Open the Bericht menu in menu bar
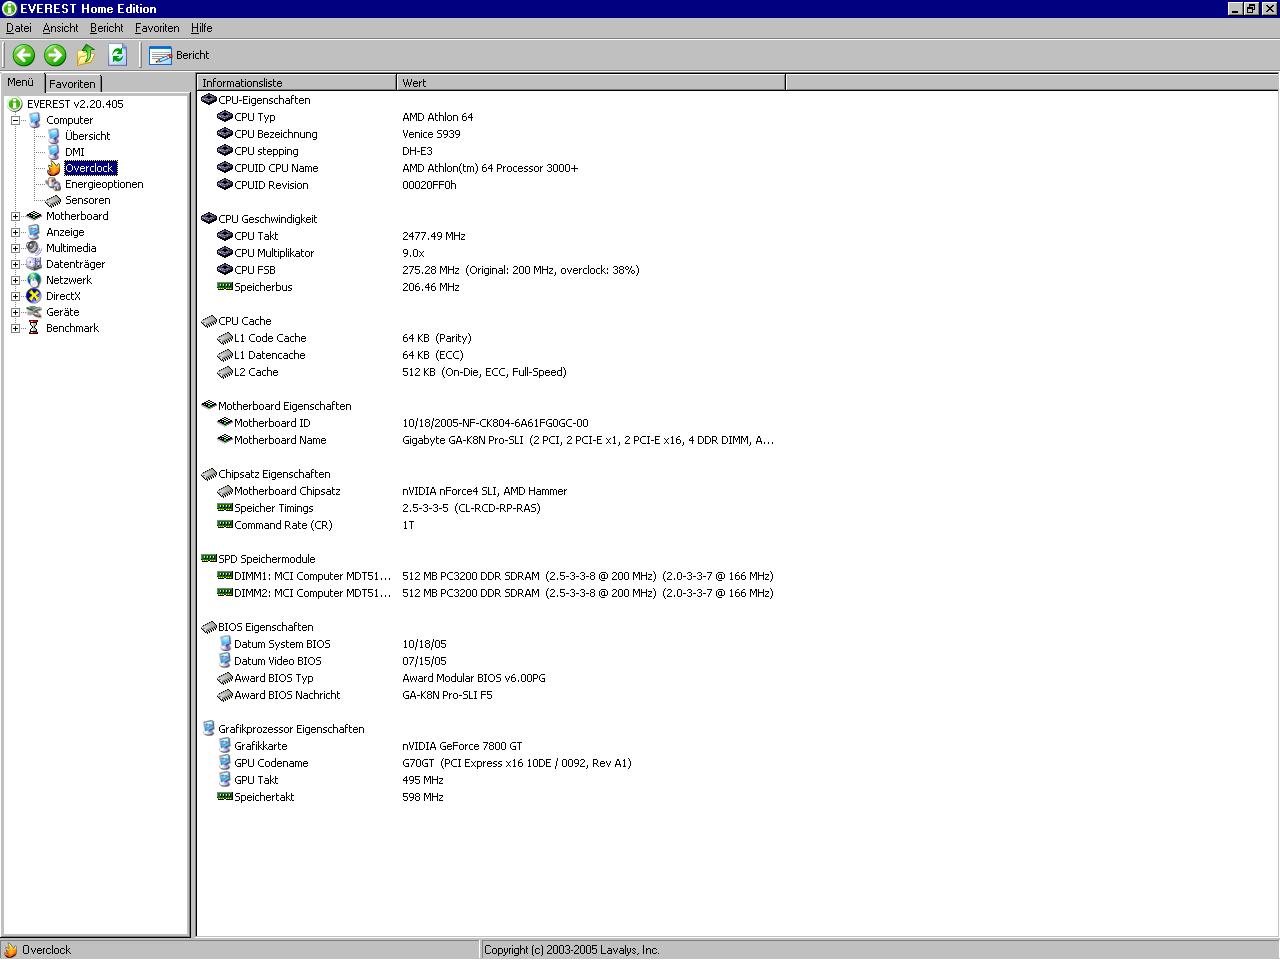This screenshot has width=1280, height=960. click(x=107, y=28)
